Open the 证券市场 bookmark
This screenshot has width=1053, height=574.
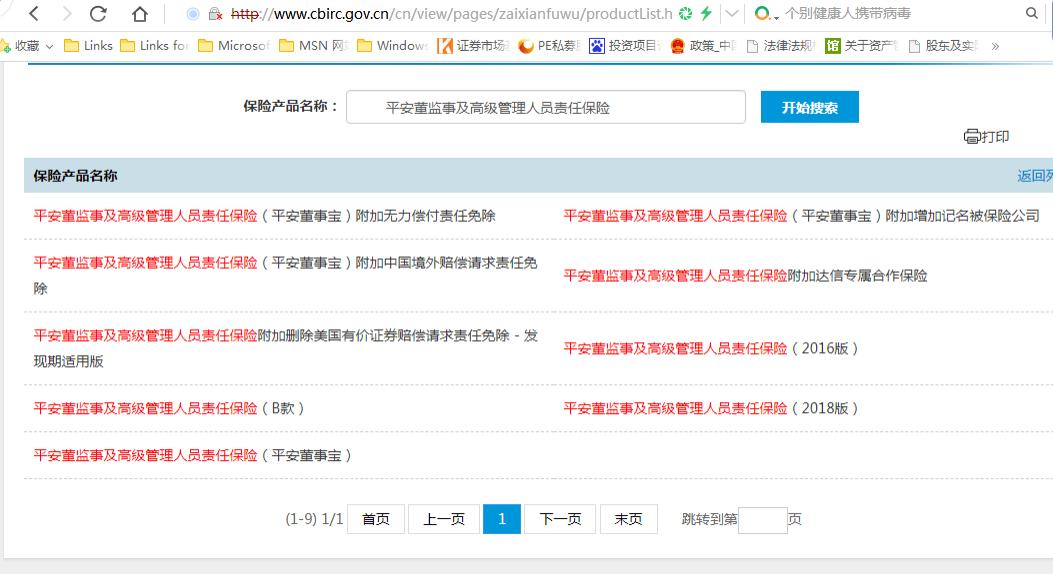pyautogui.click(x=473, y=46)
